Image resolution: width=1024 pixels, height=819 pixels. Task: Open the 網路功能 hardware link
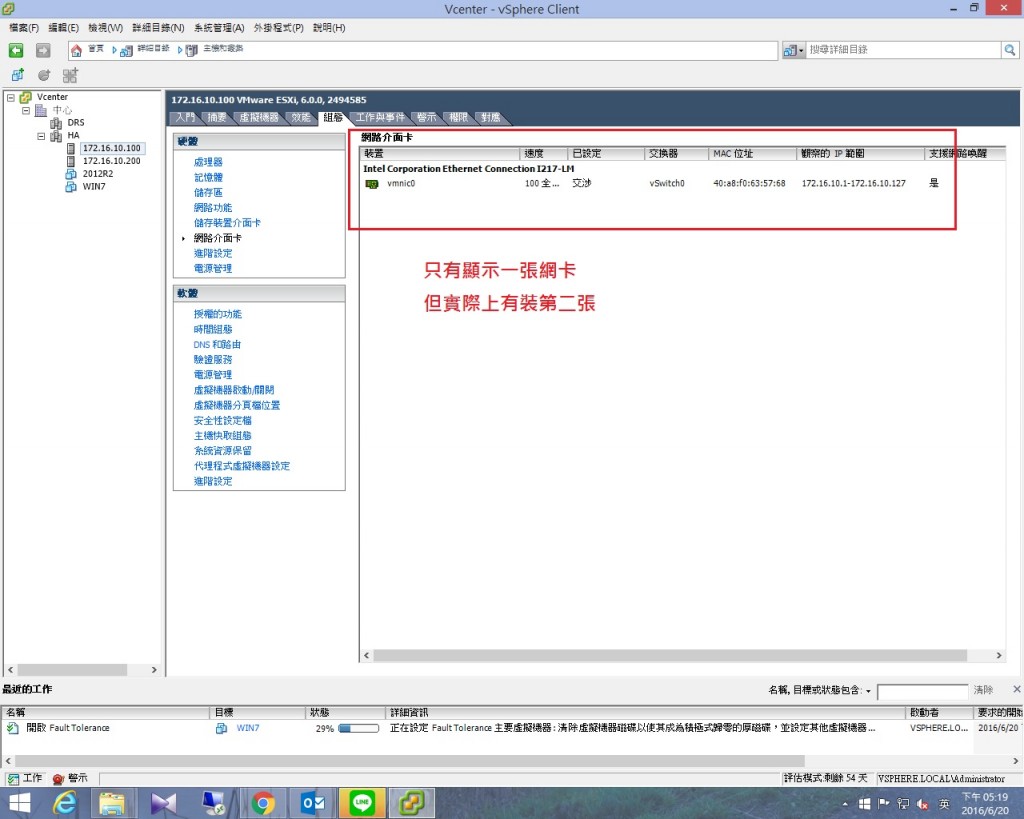click(212, 208)
